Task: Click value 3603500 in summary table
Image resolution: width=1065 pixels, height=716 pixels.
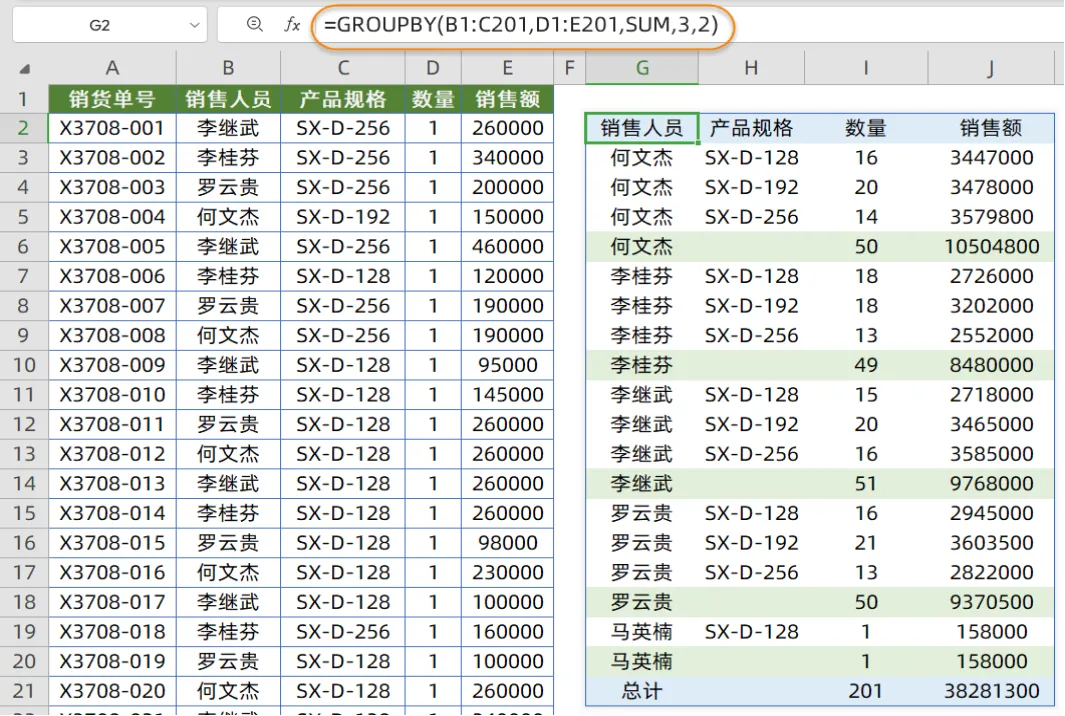Action: coord(990,543)
